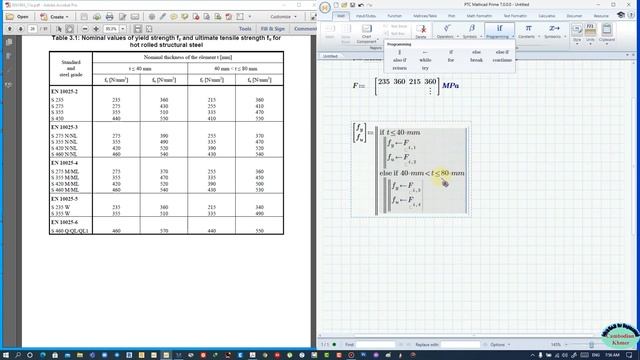Toggle the Programming operators menu

pyautogui.click(x=499, y=31)
